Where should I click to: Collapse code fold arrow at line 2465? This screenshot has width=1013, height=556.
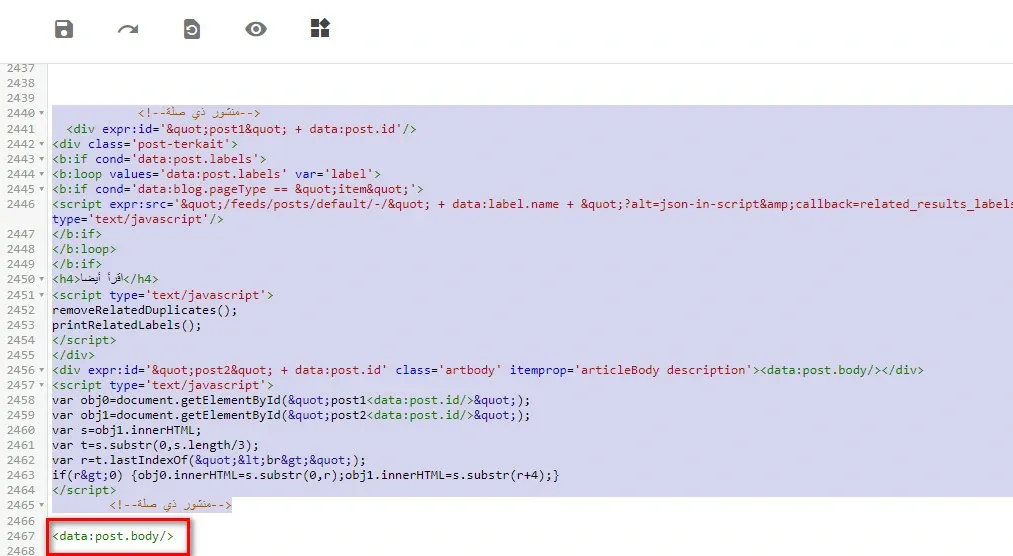click(x=42, y=505)
